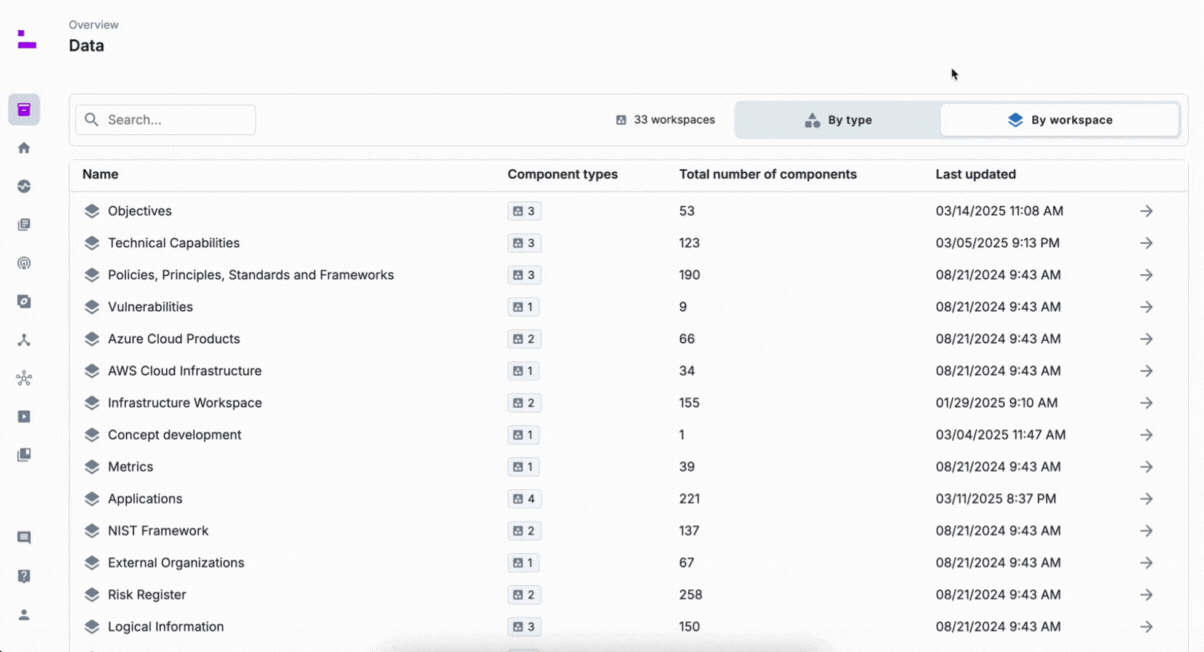1204x652 pixels.
Task: Open the chat icon near the sidebar bottom
Action: point(23,537)
